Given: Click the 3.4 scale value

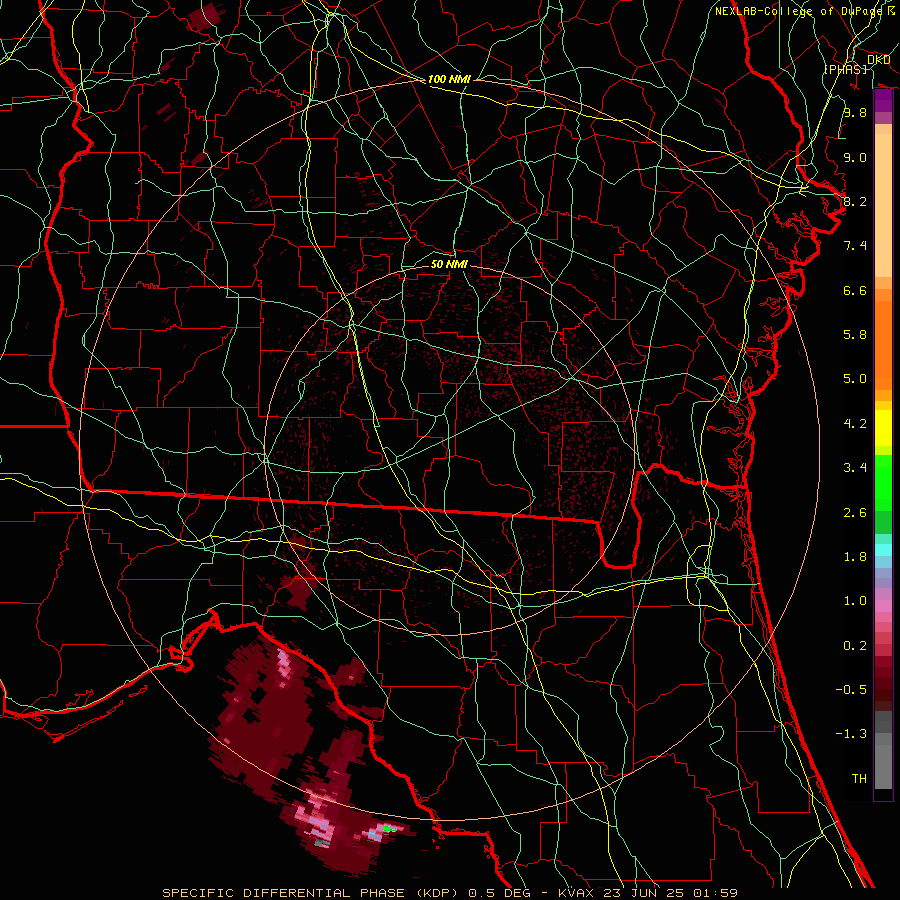Looking at the screenshot, I should [x=855, y=468].
